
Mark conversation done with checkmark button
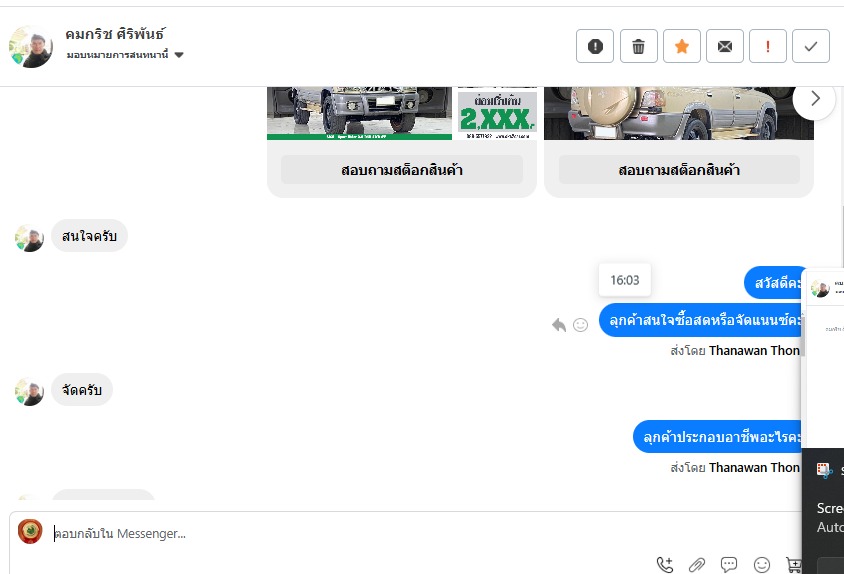[x=811, y=46]
